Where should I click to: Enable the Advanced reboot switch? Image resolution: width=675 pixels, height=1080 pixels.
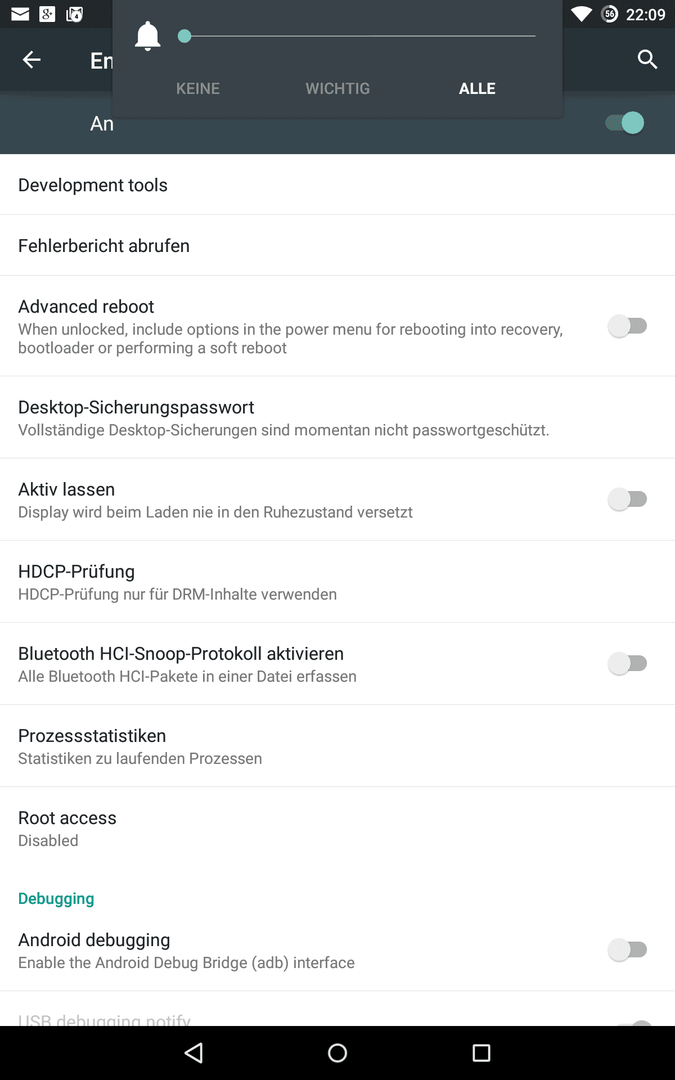(627, 326)
